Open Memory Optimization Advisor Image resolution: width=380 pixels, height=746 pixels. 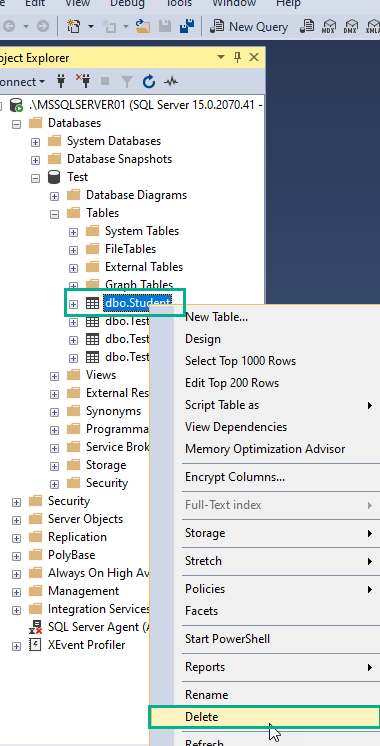pyautogui.click(x=265, y=449)
